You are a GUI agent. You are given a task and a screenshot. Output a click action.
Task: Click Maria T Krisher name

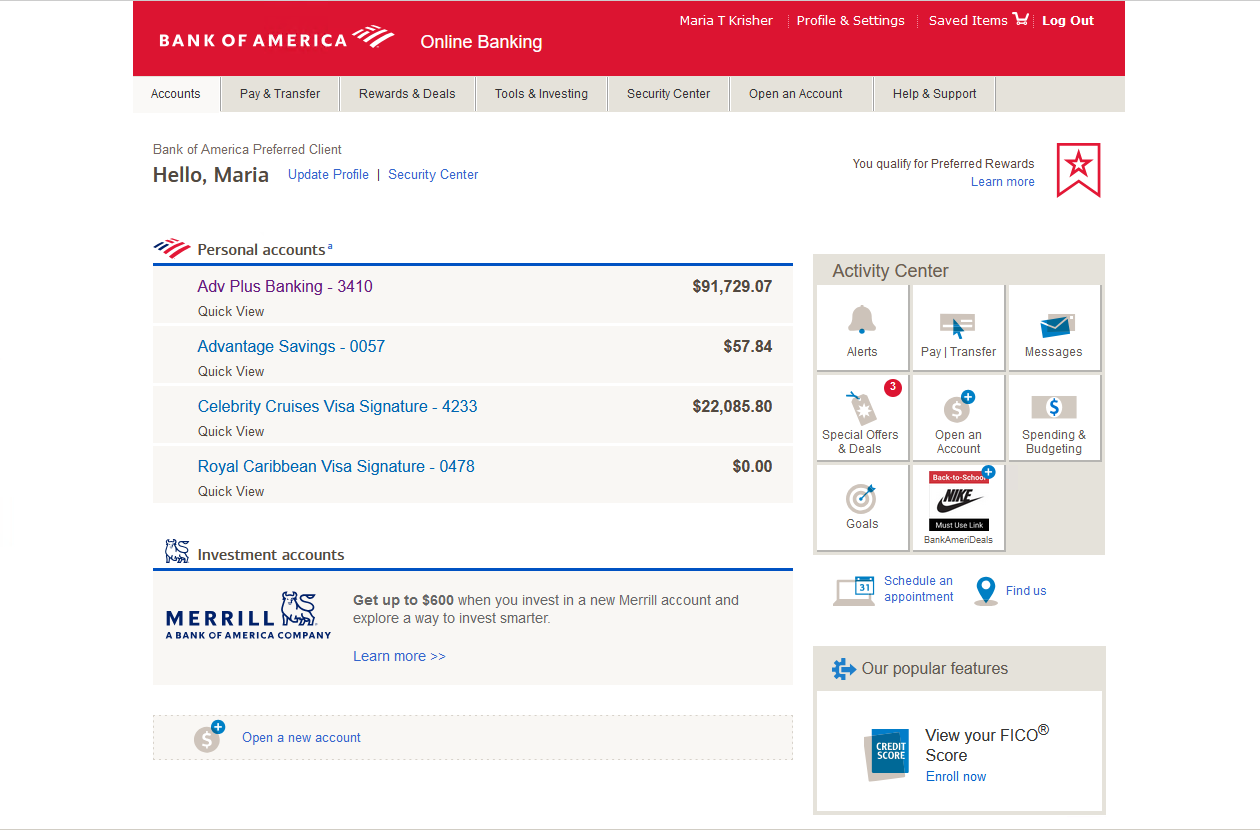726,20
